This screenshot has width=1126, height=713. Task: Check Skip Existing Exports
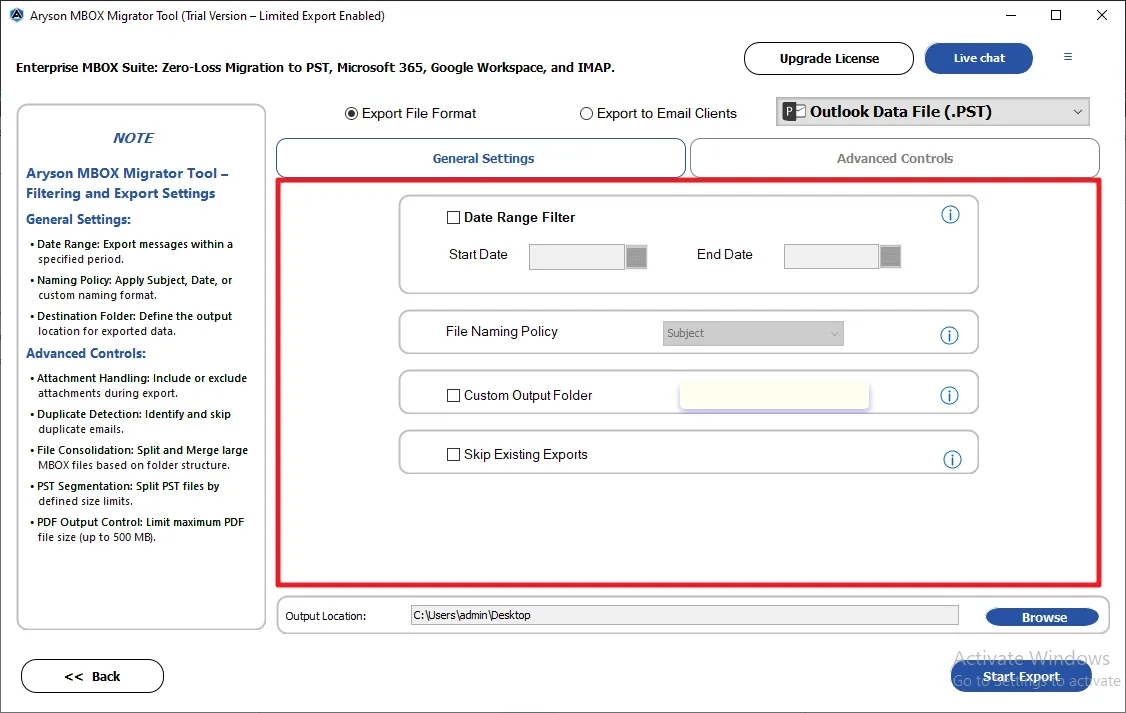coord(453,455)
